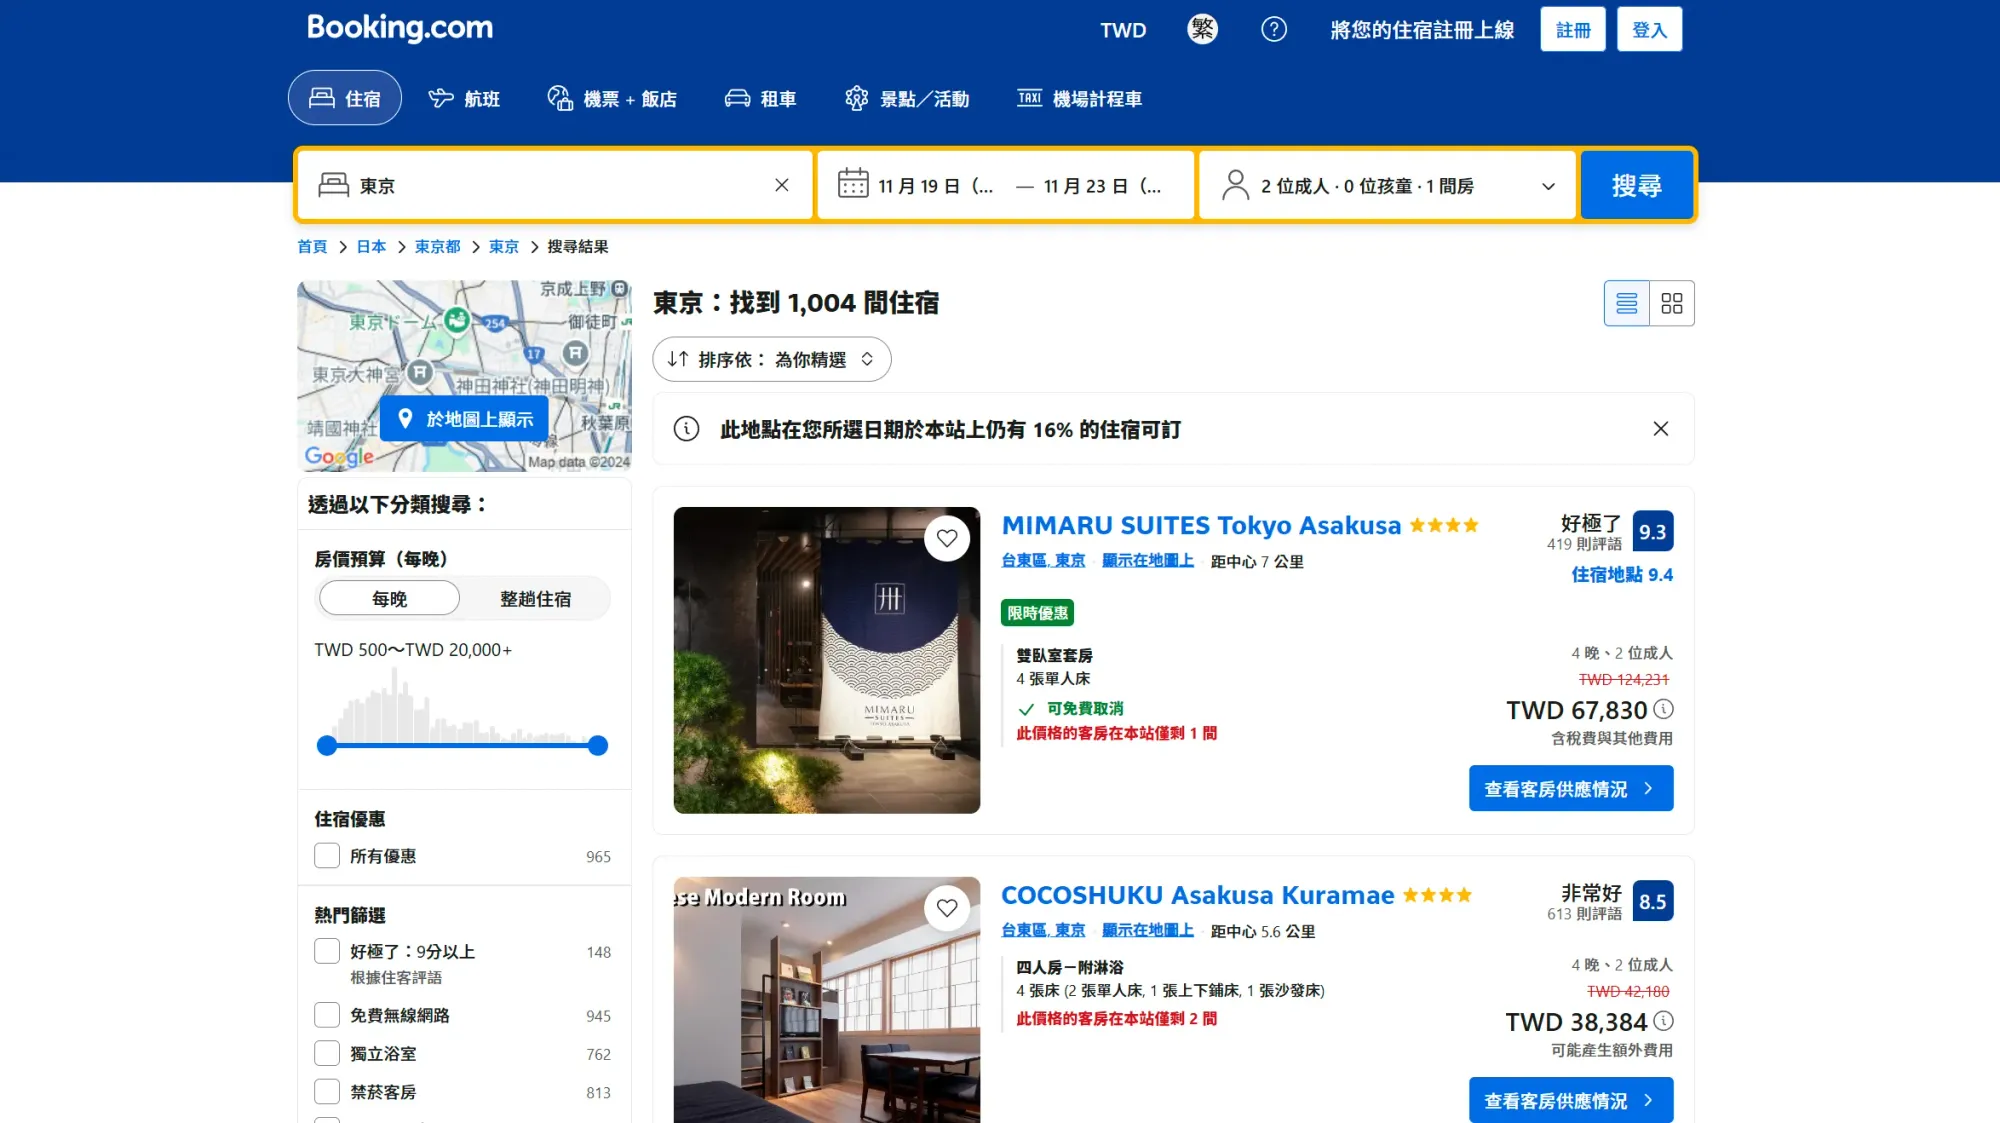The width and height of the screenshot is (2000, 1123).
Task: Click price info icon beside TWD 38,384
Action: coord(1663,1021)
